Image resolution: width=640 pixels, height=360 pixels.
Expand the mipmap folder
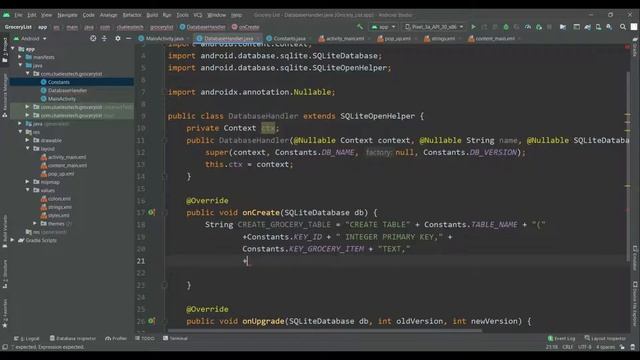[27, 182]
